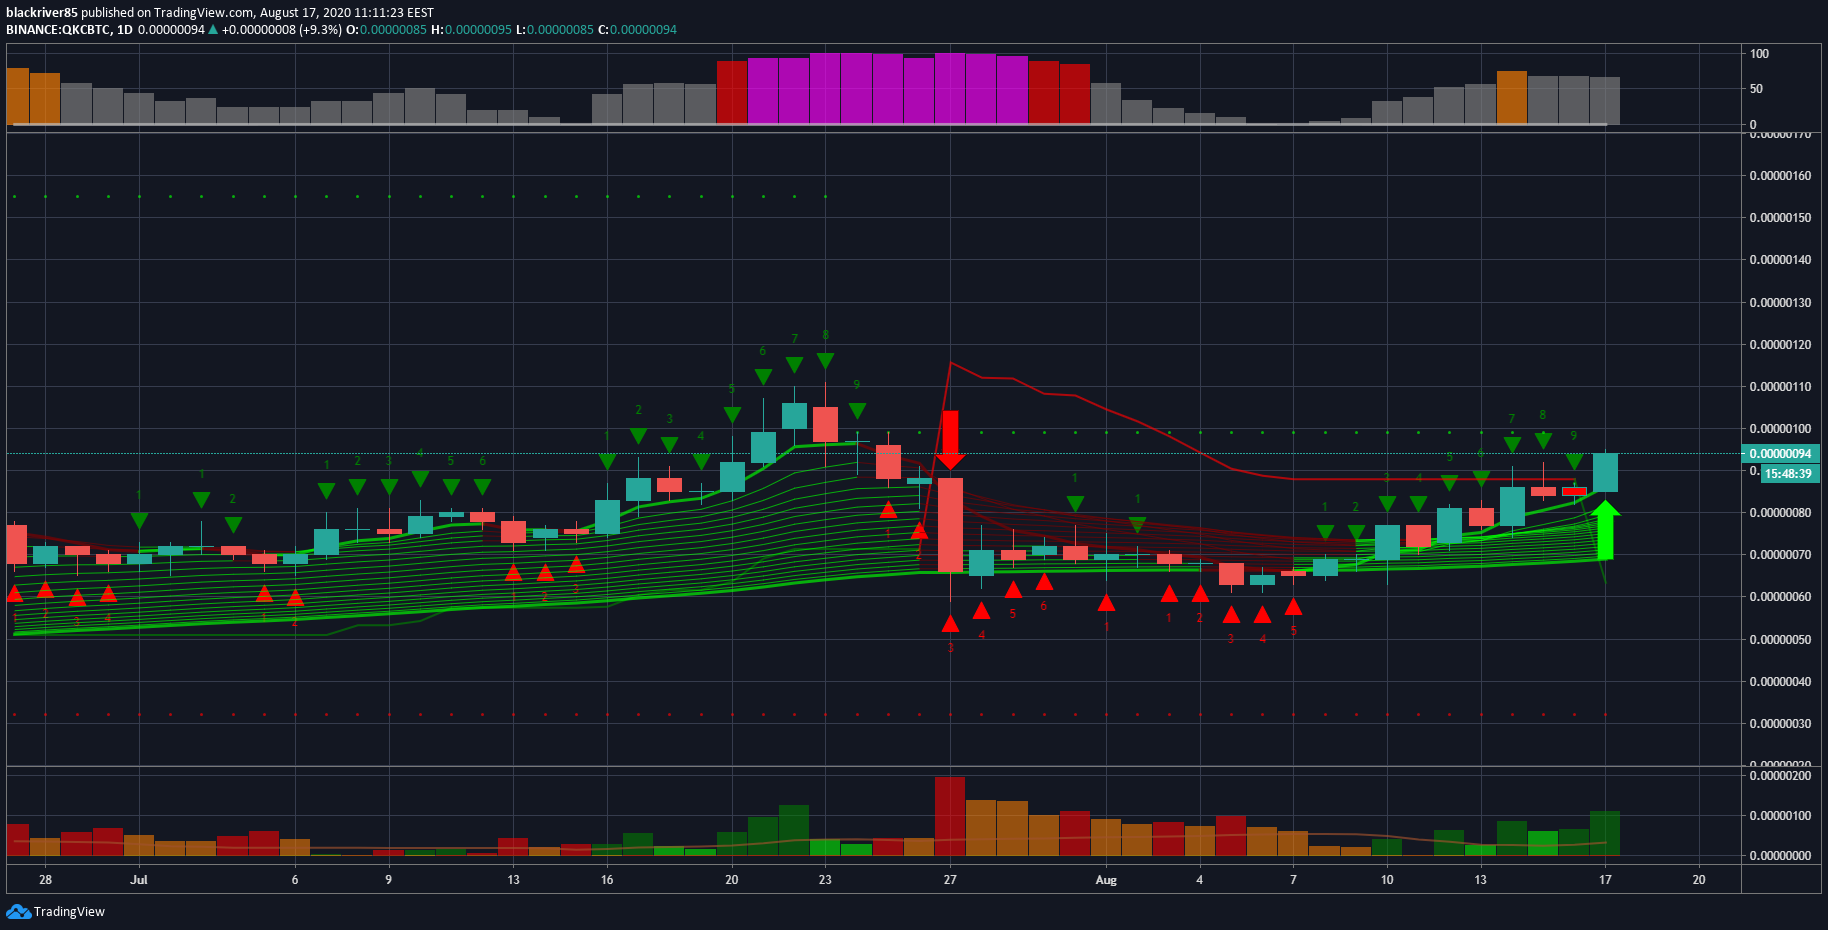Screen dimensions: 1828x930
Task: Click the close value C:0.00000094
Action: pos(638,30)
